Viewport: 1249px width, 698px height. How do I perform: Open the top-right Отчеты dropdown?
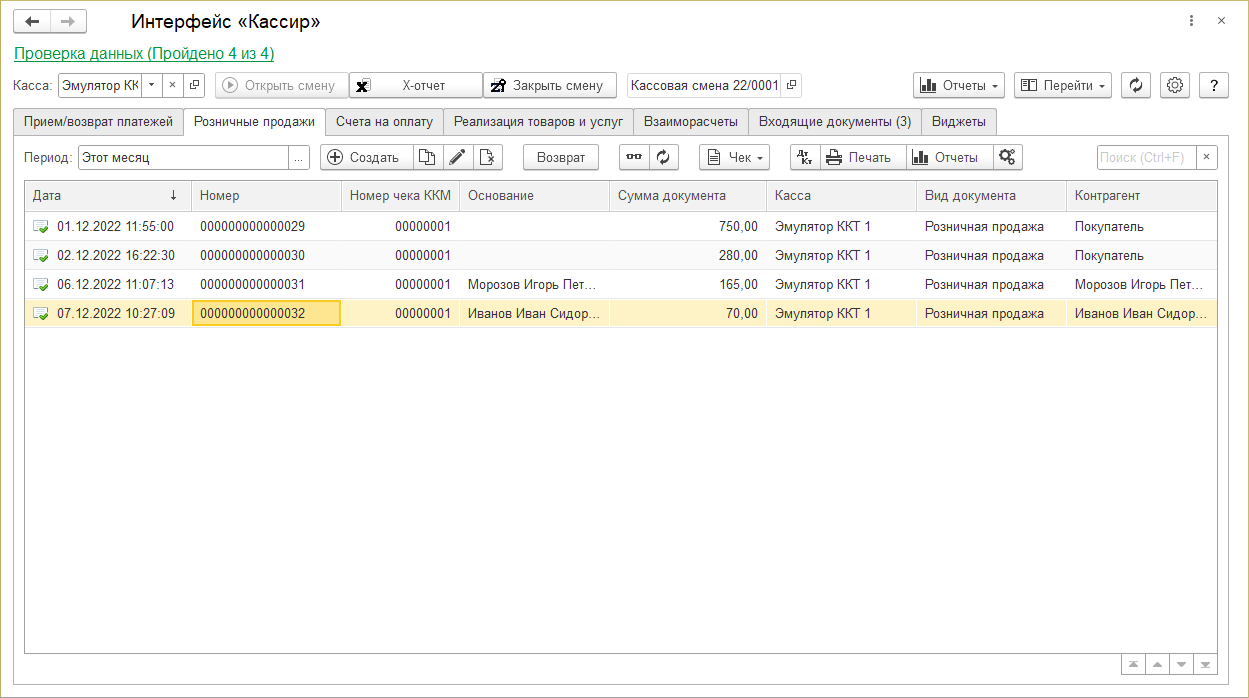pyautogui.click(x=958, y=86)
